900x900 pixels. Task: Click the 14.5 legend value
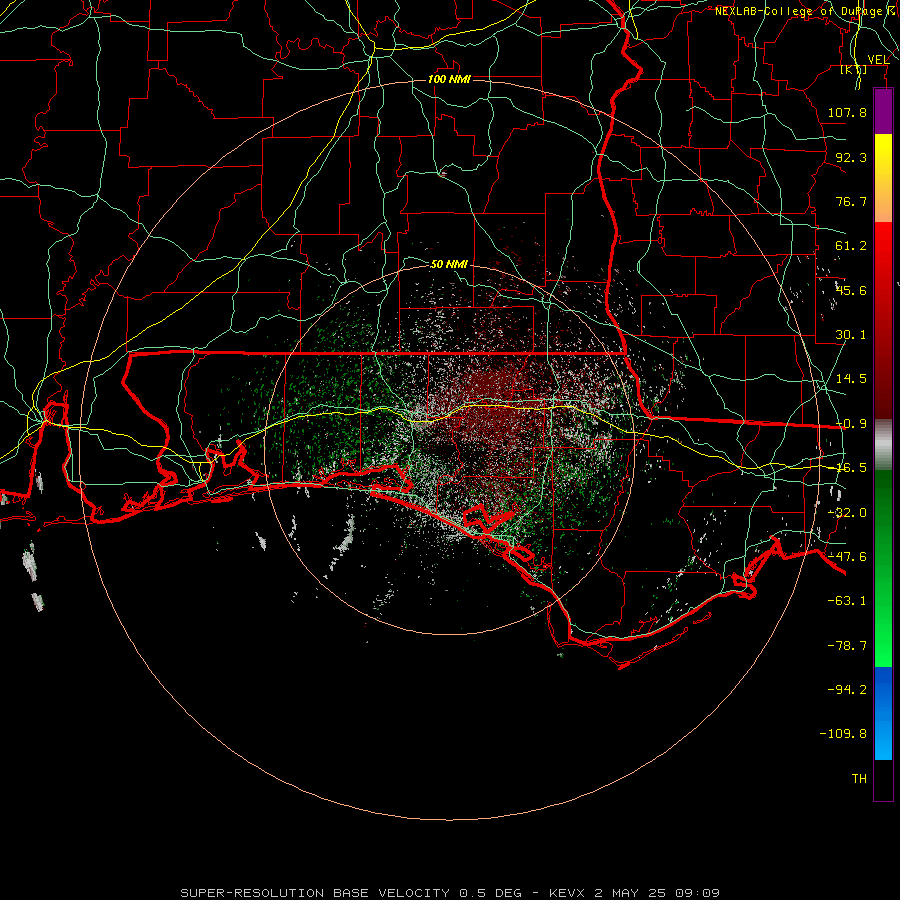[x=851, y=378]
